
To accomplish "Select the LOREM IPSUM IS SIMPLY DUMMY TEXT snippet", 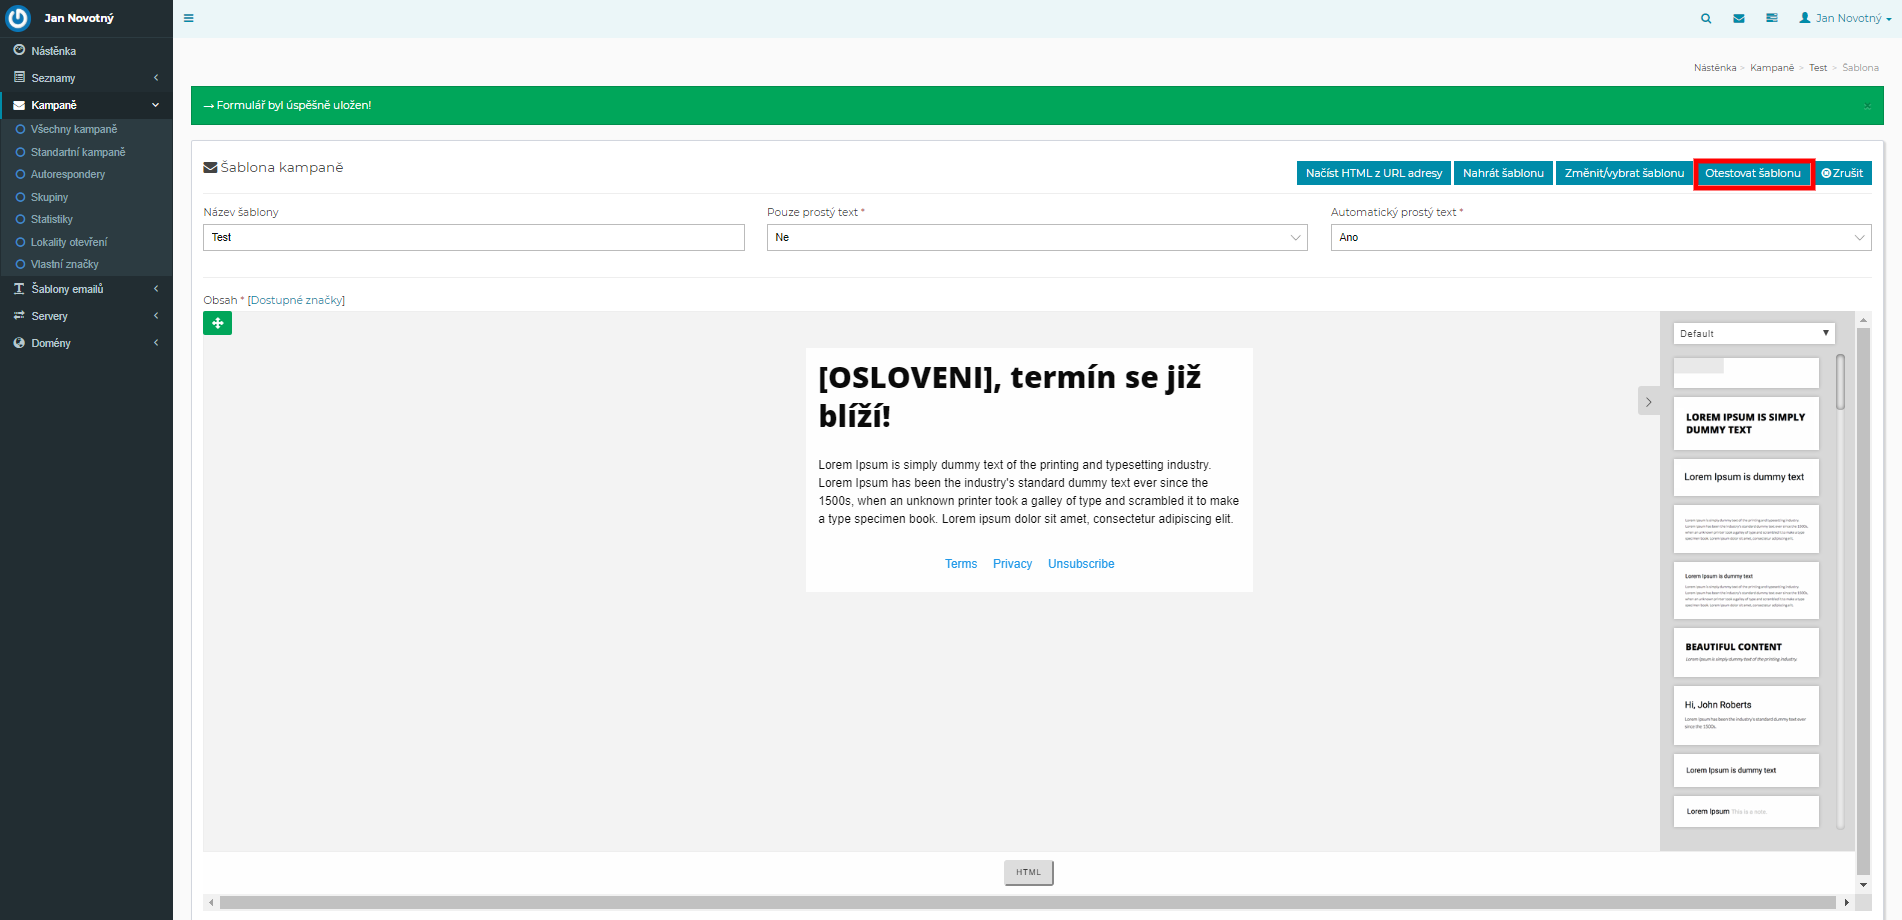I will click(x=1746, y=423).
